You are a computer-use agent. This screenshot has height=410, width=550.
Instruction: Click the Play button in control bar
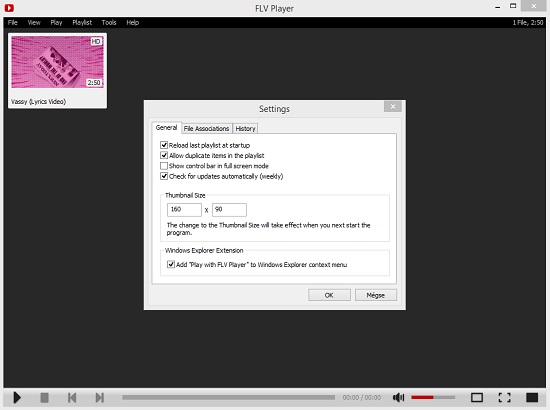click(x=17, y=398)
